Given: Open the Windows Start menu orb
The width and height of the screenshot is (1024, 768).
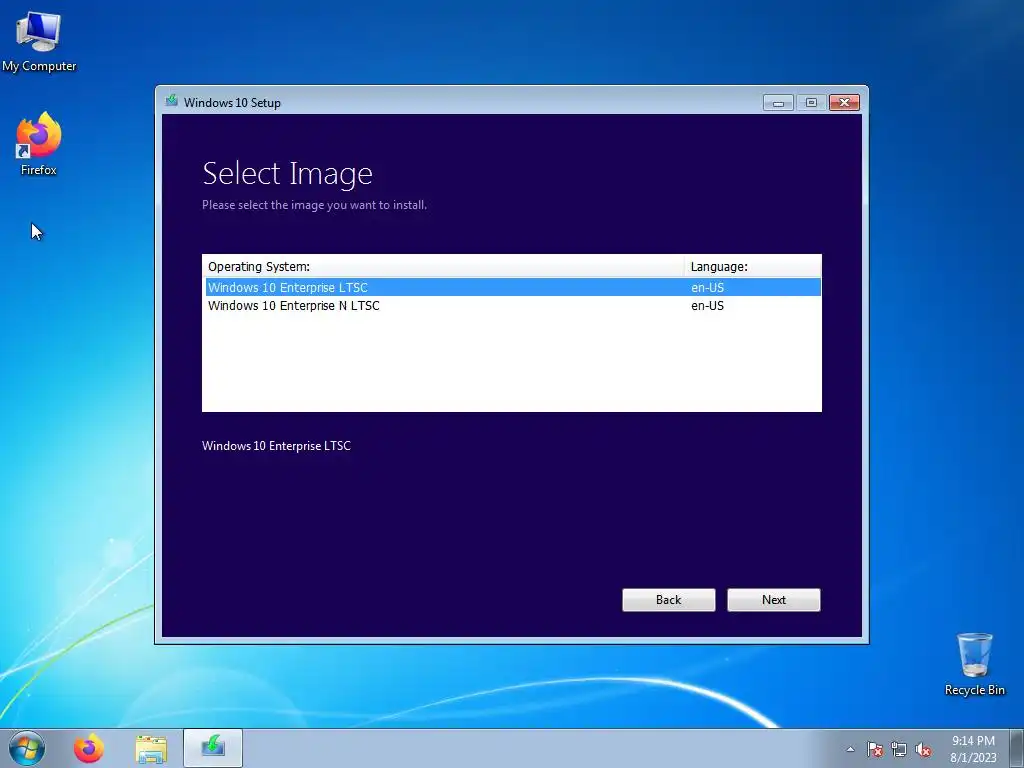Looking at the screenshot, I should click(x=27, y=748).
